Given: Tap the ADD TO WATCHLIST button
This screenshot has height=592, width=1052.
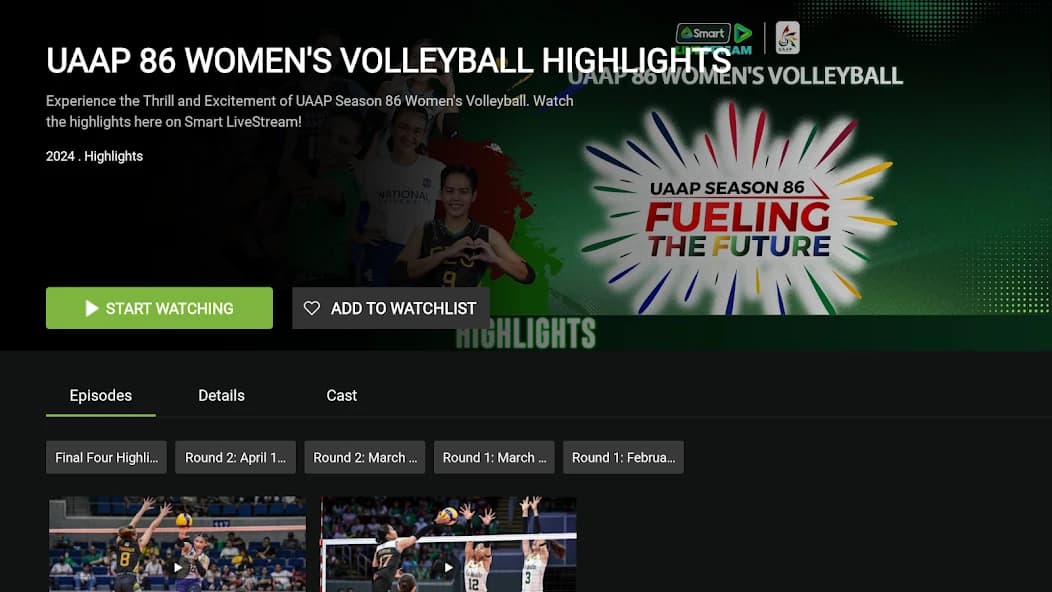Looking at the screenshot, I should pos(391,309).
